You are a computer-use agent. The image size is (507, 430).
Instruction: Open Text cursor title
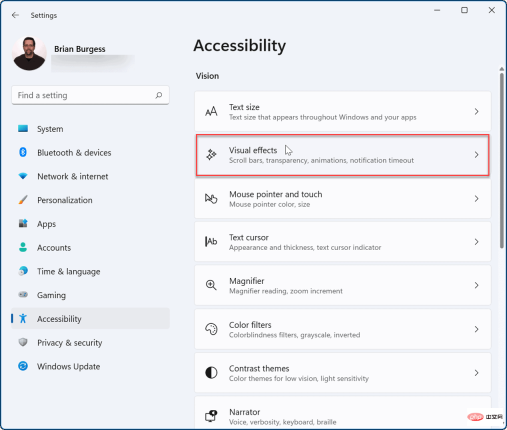(249, 237)
